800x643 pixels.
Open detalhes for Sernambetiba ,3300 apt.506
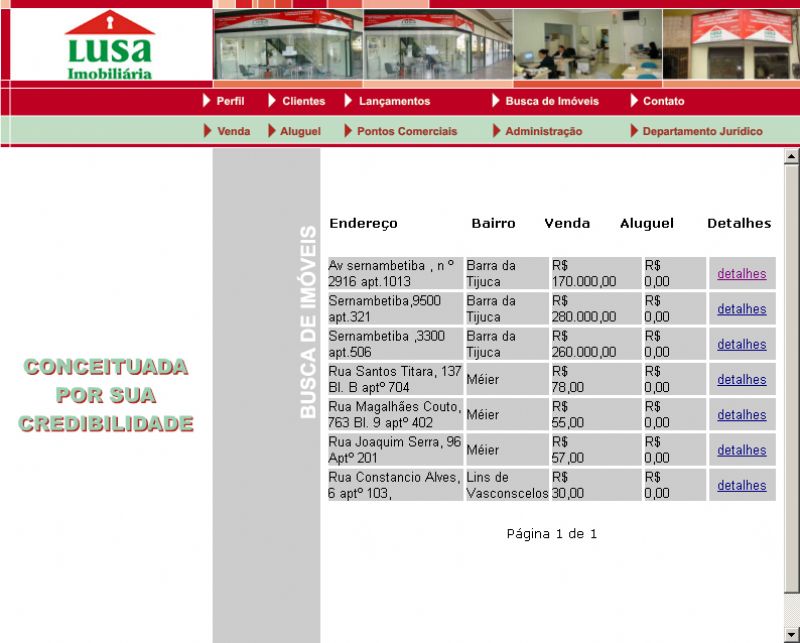pos(742,344)
